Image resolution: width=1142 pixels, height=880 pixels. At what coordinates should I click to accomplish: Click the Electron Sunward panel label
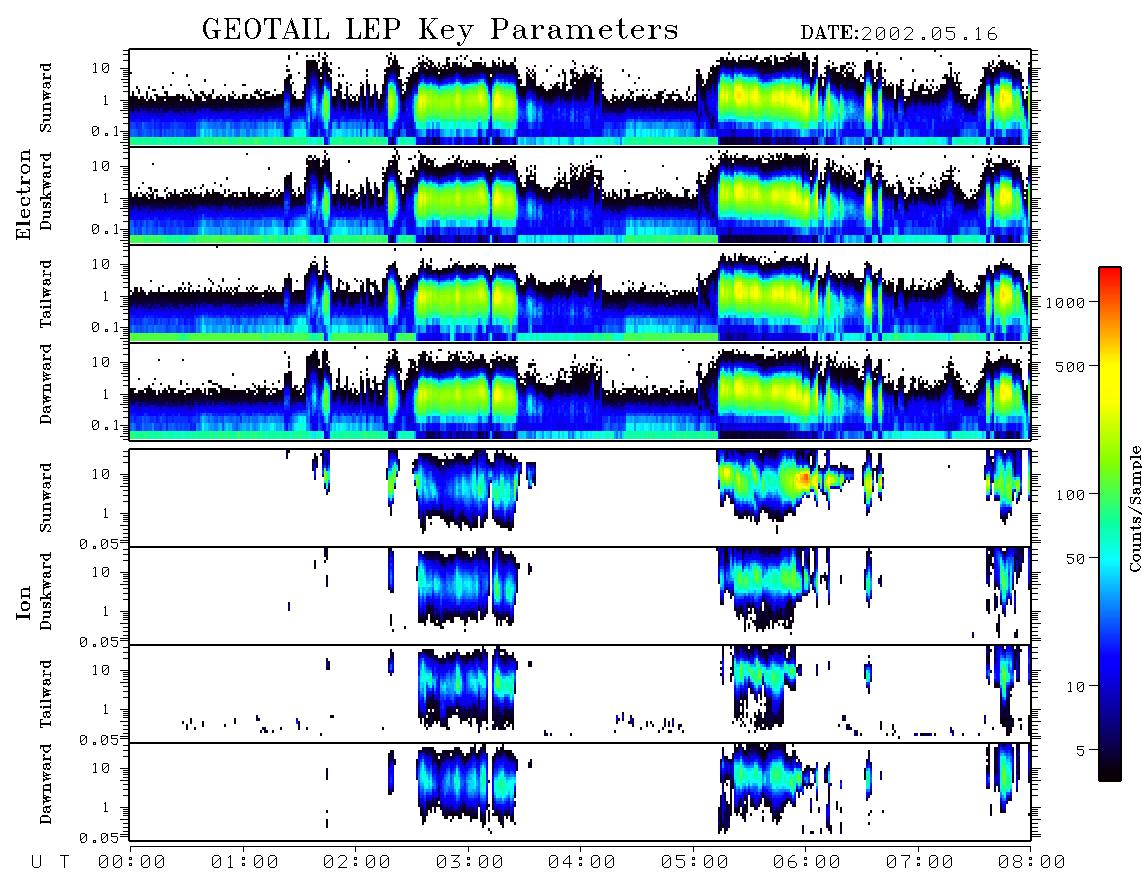click(46, 97)
